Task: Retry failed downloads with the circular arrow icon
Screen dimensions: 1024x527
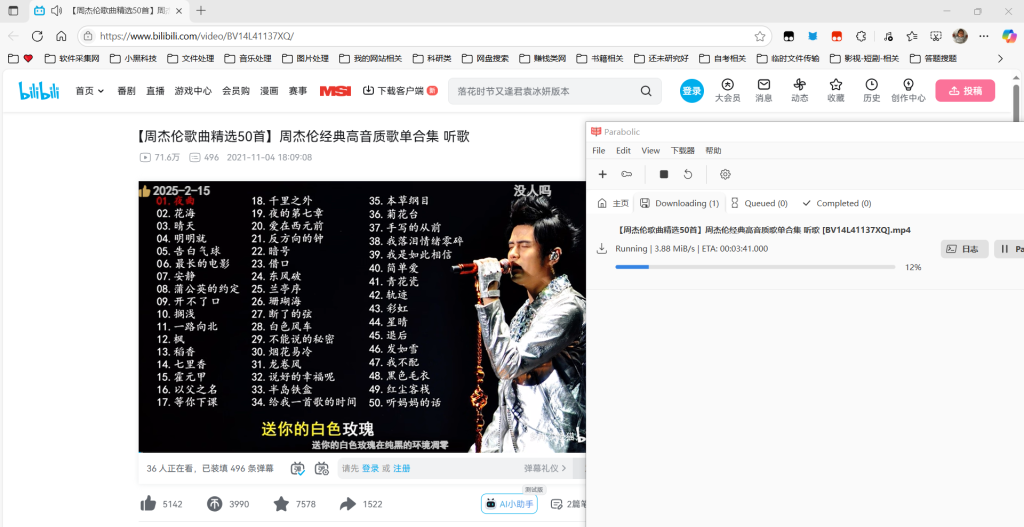Action: click(x=688, y=174)
